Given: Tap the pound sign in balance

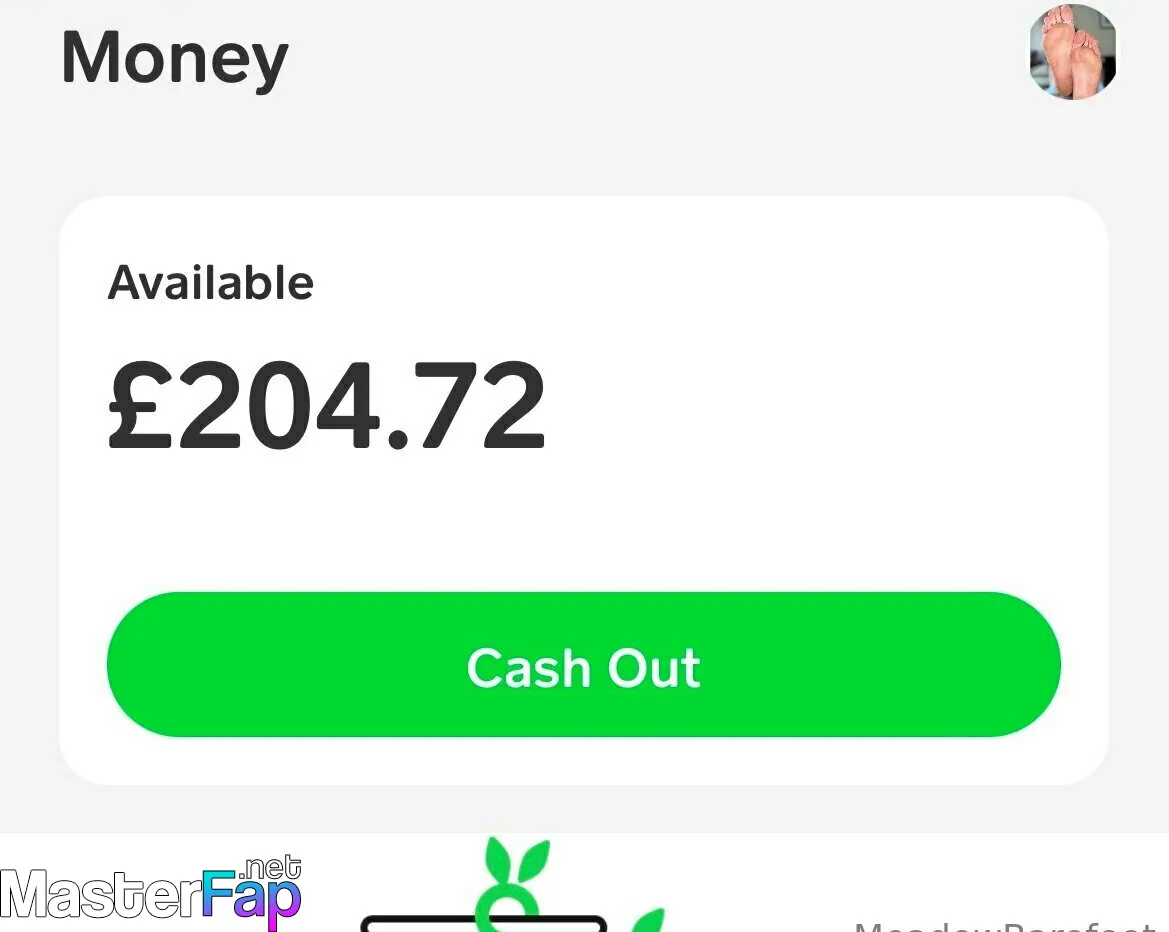Looking at the screenshot, I should 140,405.
